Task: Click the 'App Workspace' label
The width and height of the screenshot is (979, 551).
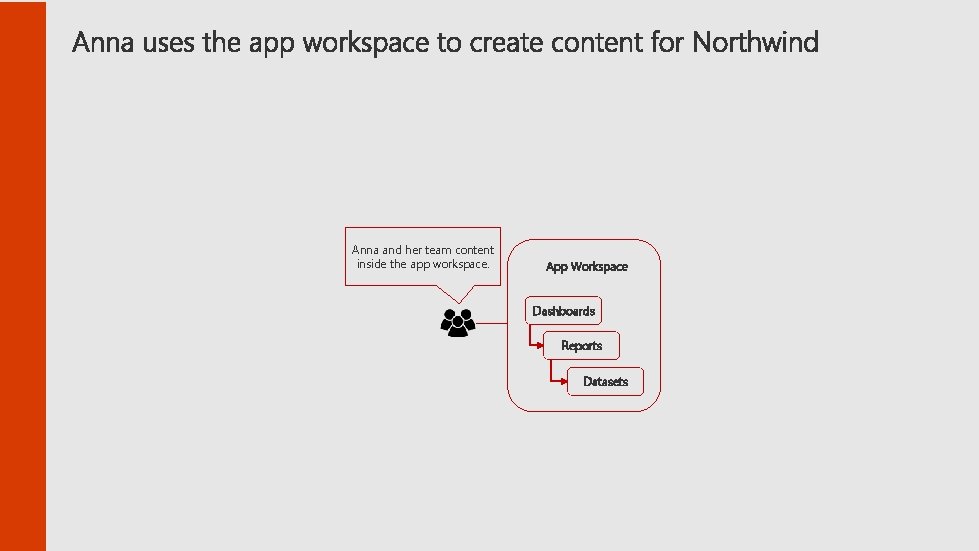Action: click(x=586, y=266)
